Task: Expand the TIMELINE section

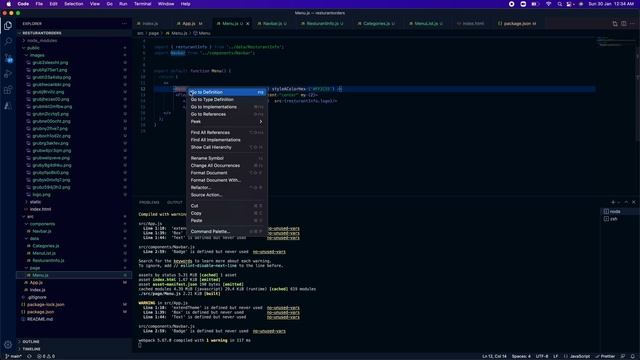Action: point(31,349)
